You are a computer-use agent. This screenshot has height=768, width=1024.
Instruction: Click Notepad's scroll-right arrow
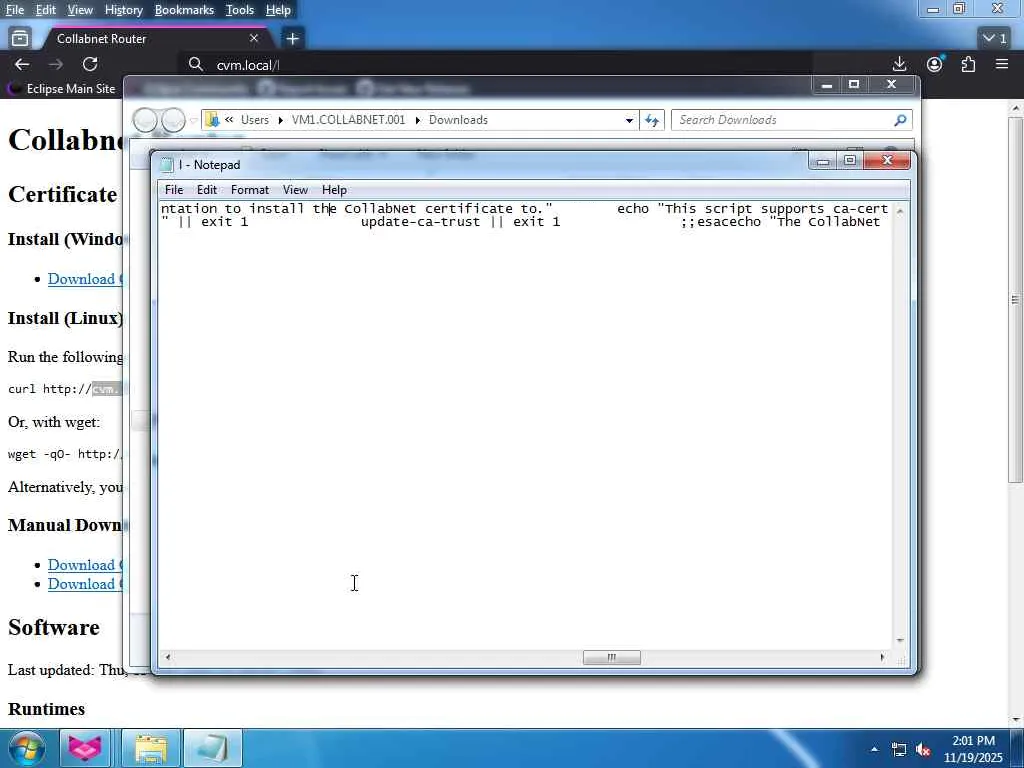pyautogui.click(x=882, y=658)
